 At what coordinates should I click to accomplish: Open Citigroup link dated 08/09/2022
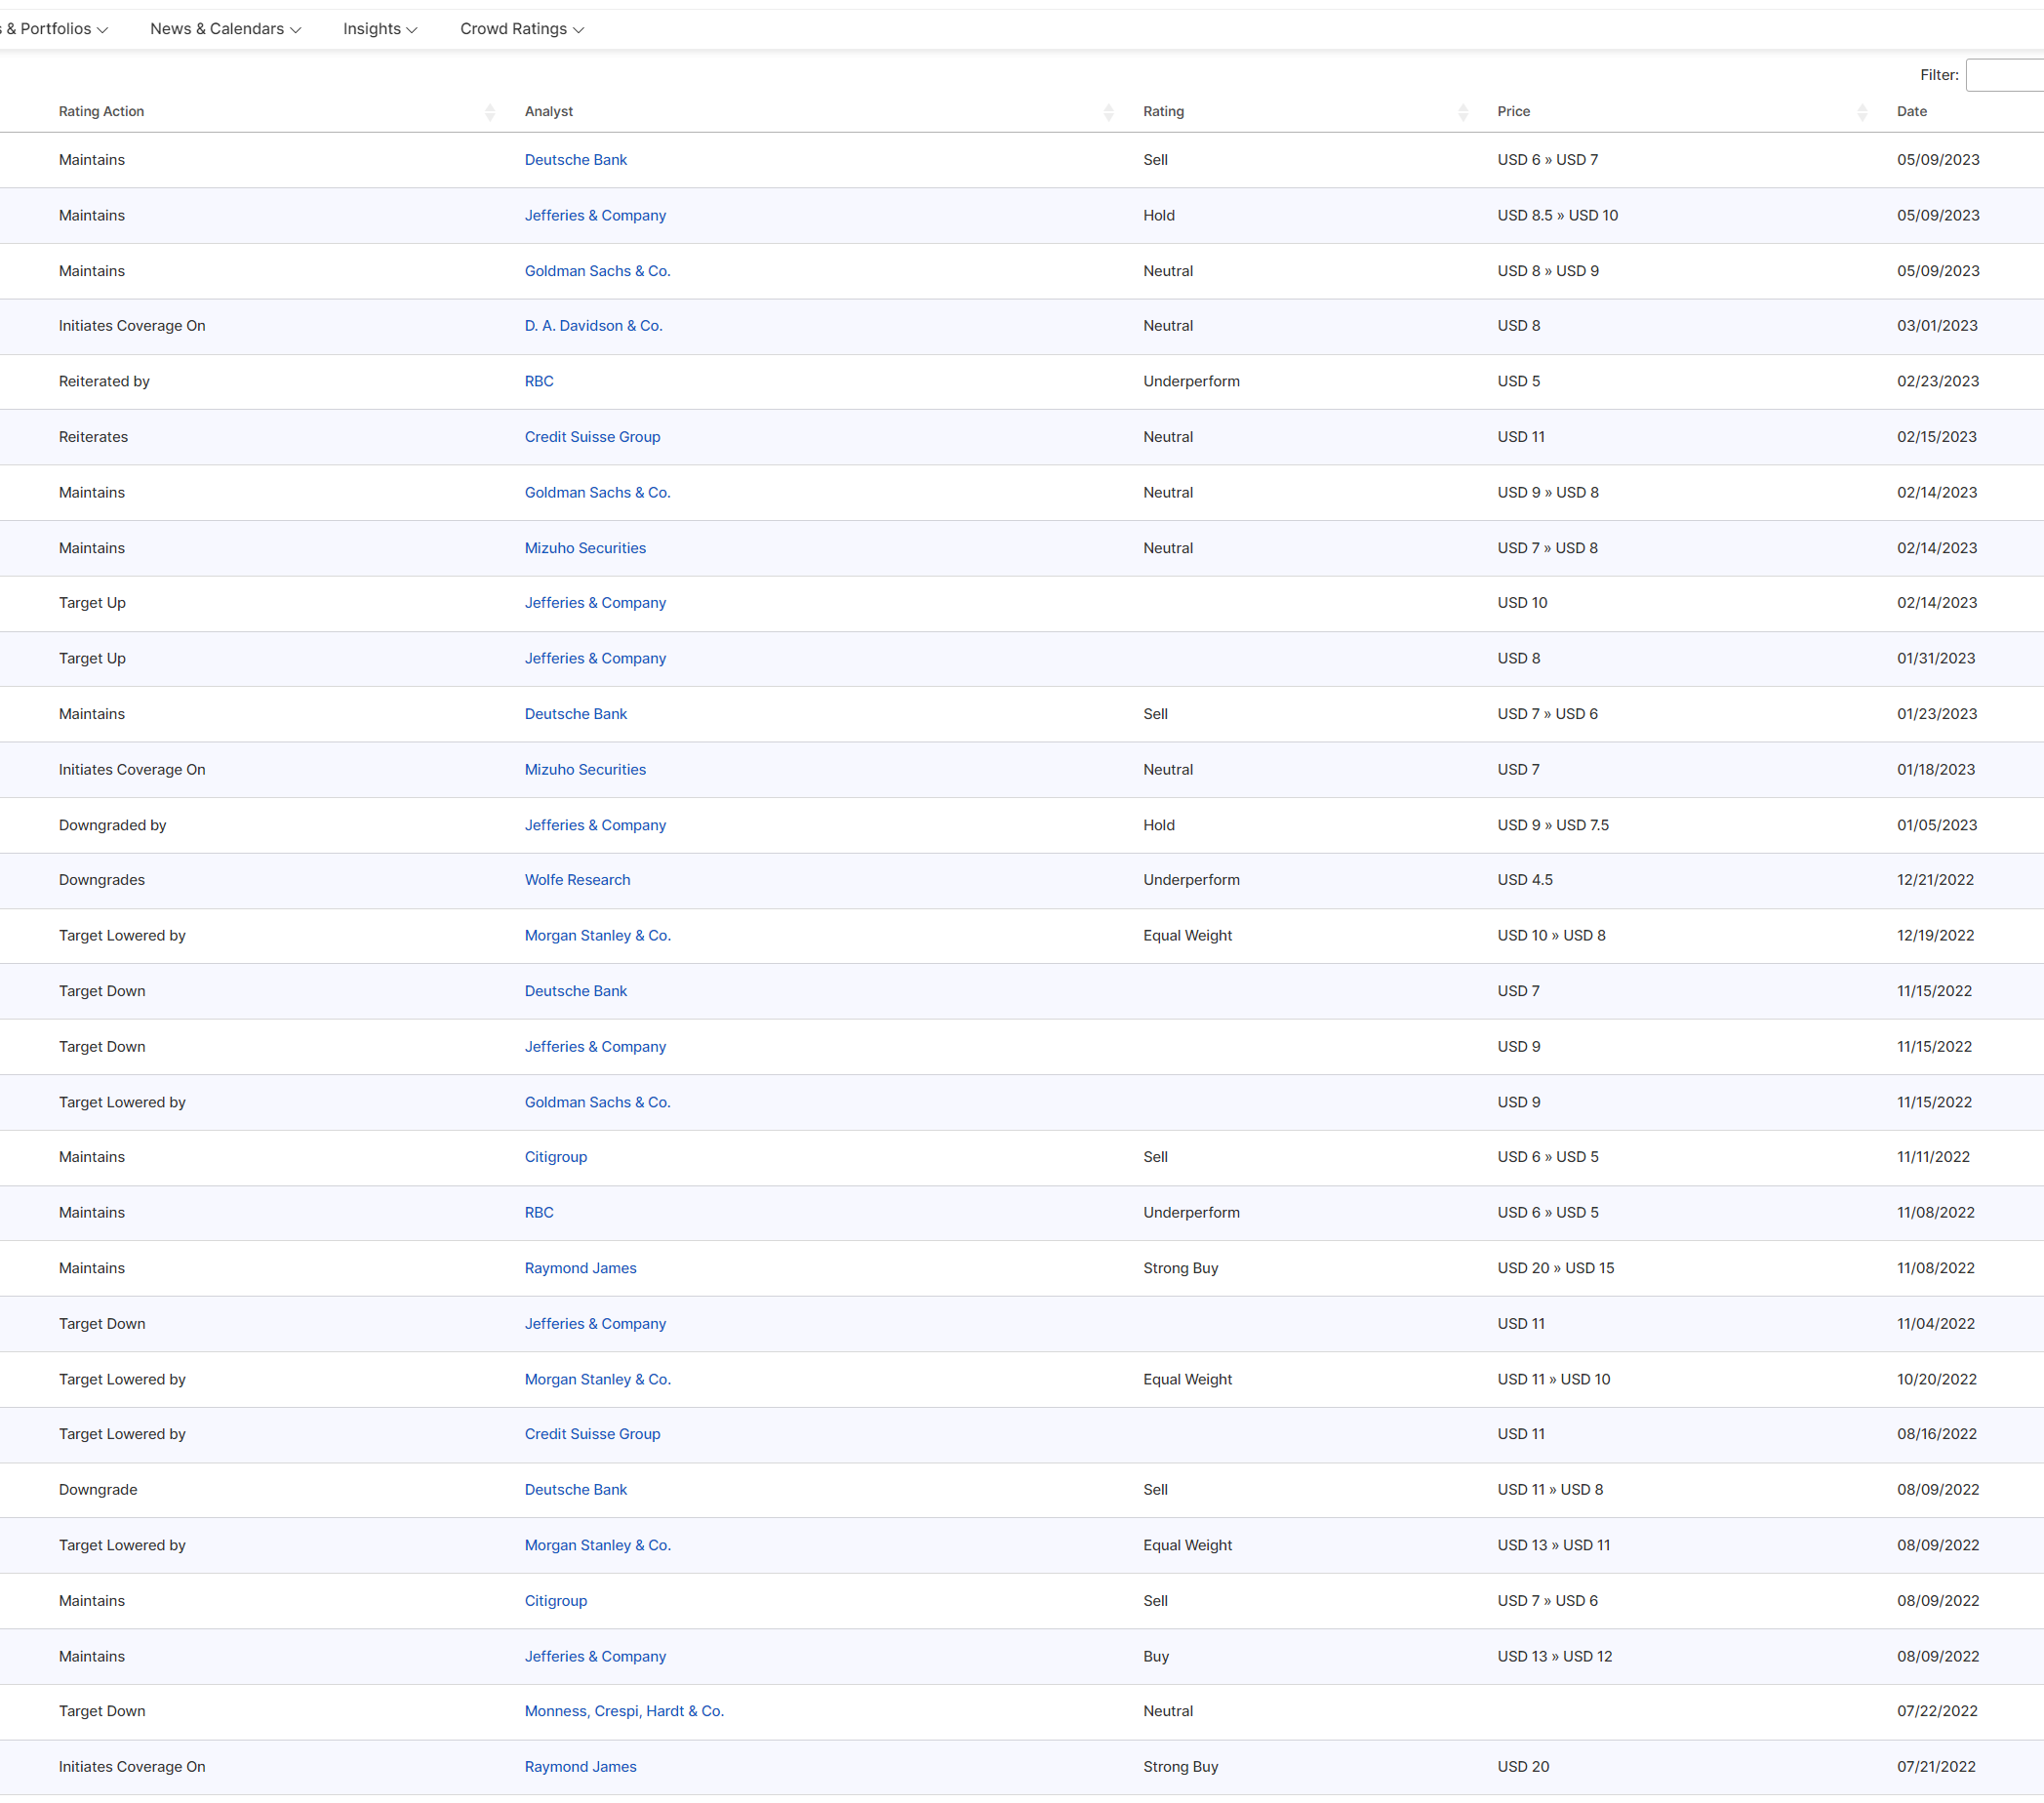[555, 1601]
